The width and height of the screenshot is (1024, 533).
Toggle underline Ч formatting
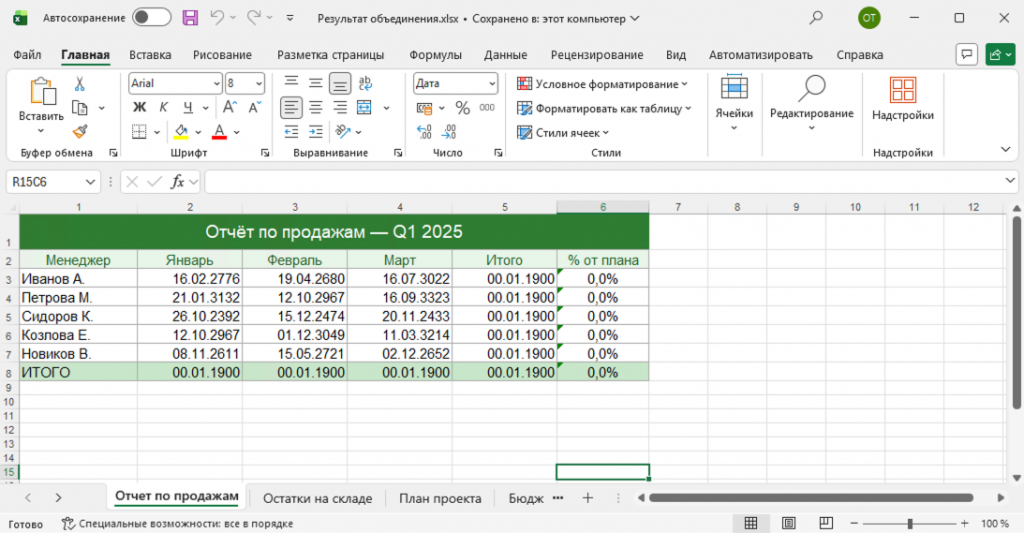[188, 108]
